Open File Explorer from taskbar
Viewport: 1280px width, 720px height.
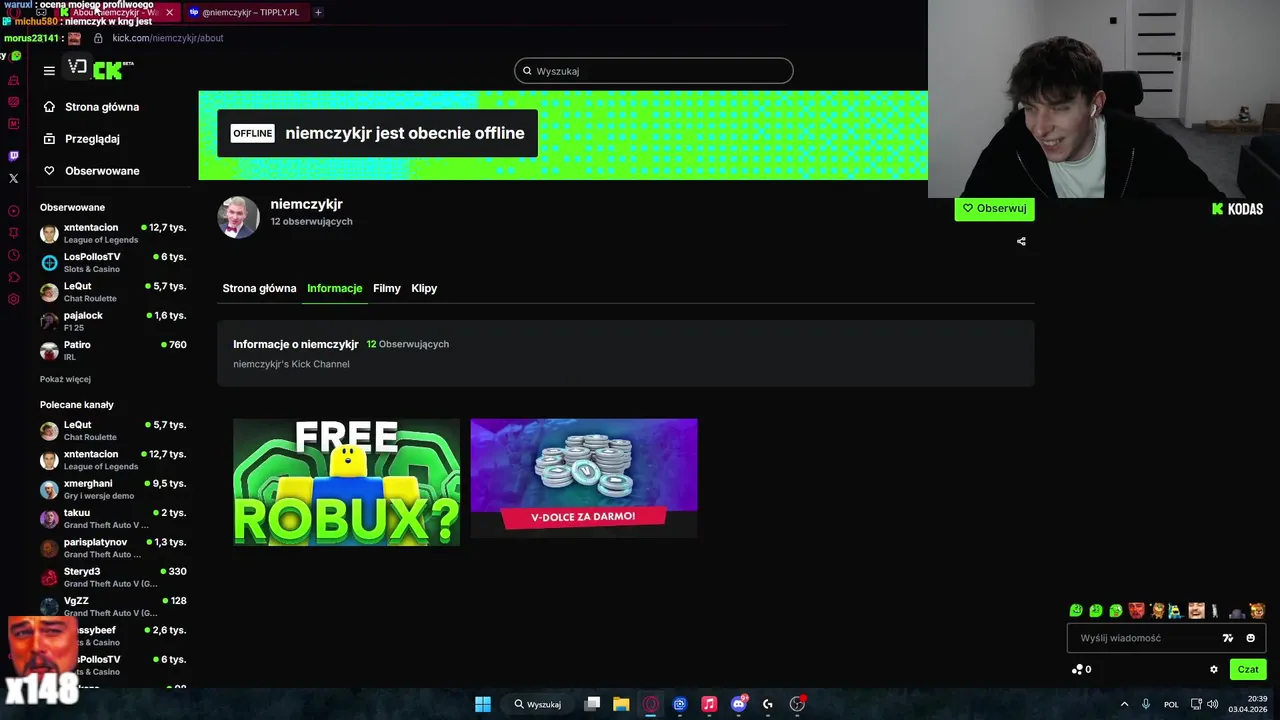621,704
